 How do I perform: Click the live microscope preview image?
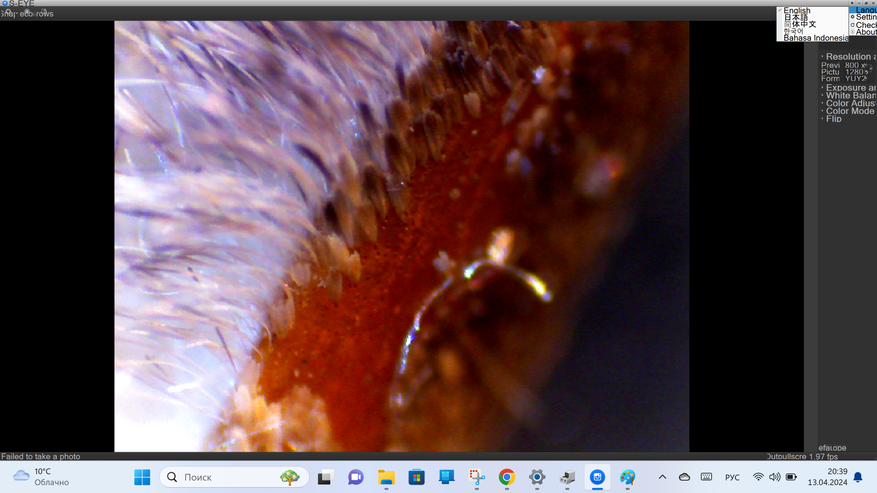402,236
